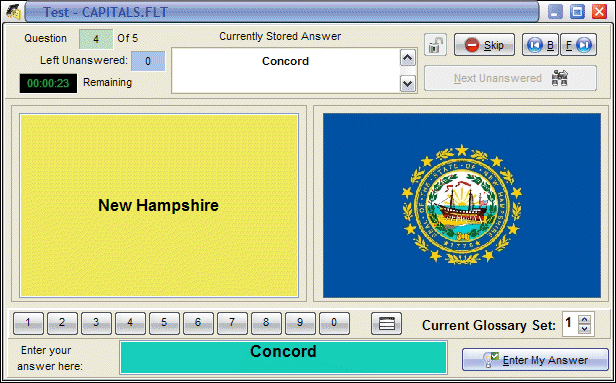Go back with the B button
The width and height of the screenshot is (616, 383).
(540, 45)
